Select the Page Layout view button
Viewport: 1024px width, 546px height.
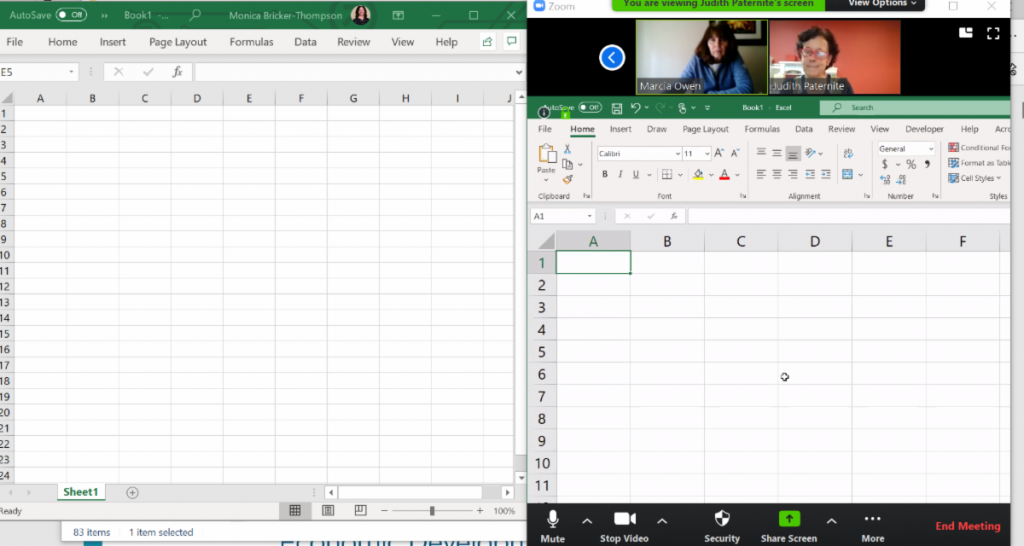pyautogui.click(x=328, y=511)
